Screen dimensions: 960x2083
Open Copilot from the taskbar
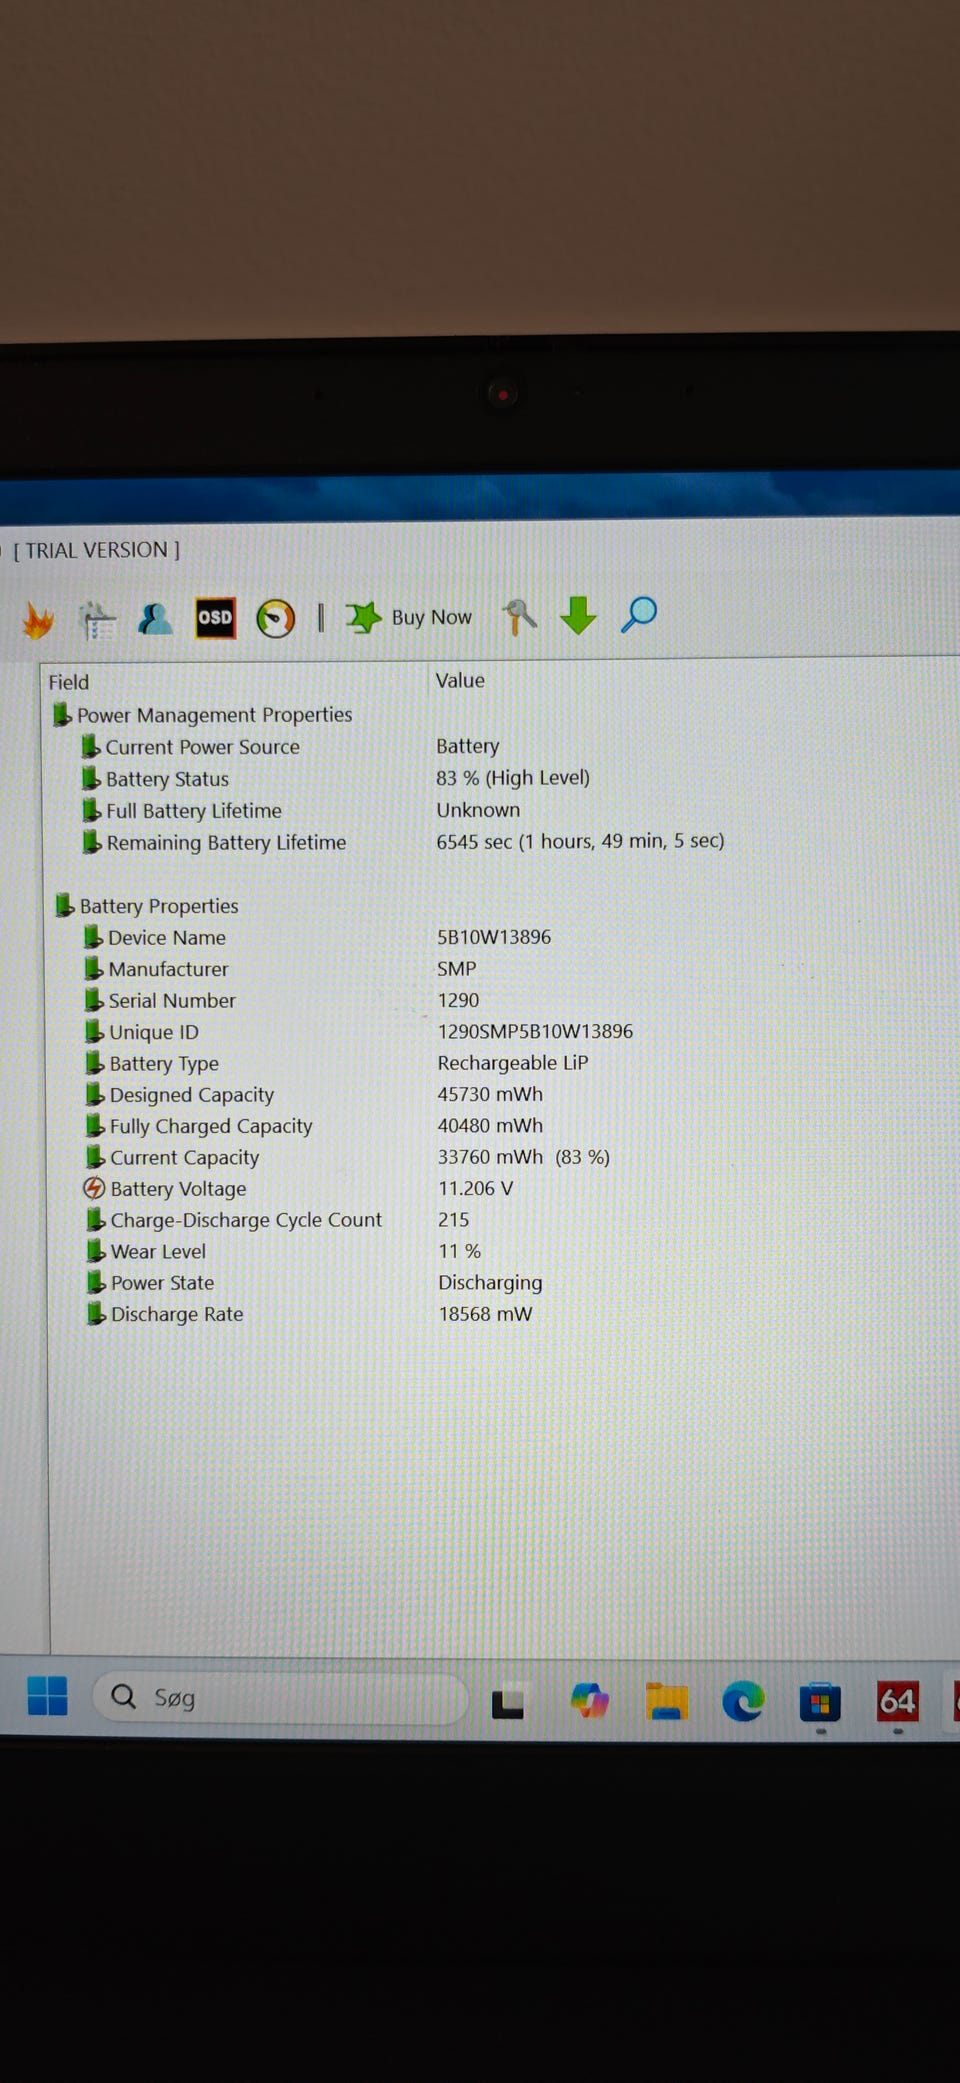pyautogui.click(x=589, y=1701)
